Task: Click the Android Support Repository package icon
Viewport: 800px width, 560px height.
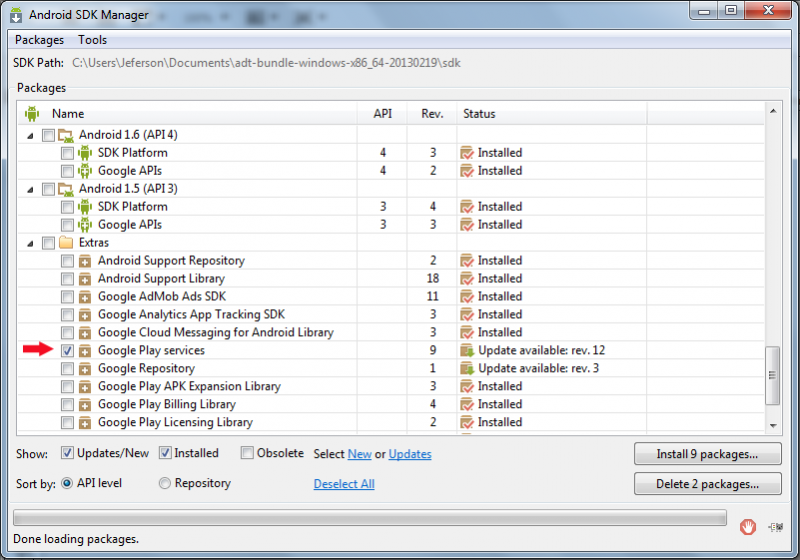Action: (85, 261)
